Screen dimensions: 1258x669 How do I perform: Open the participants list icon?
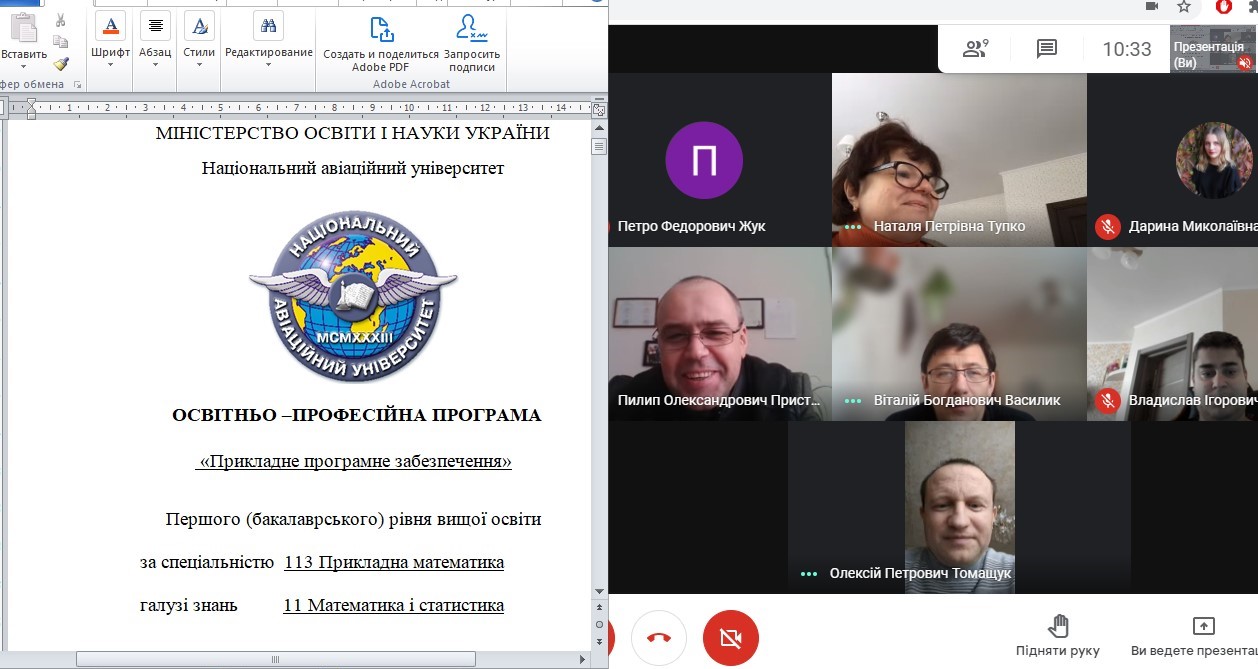(975, 49)
